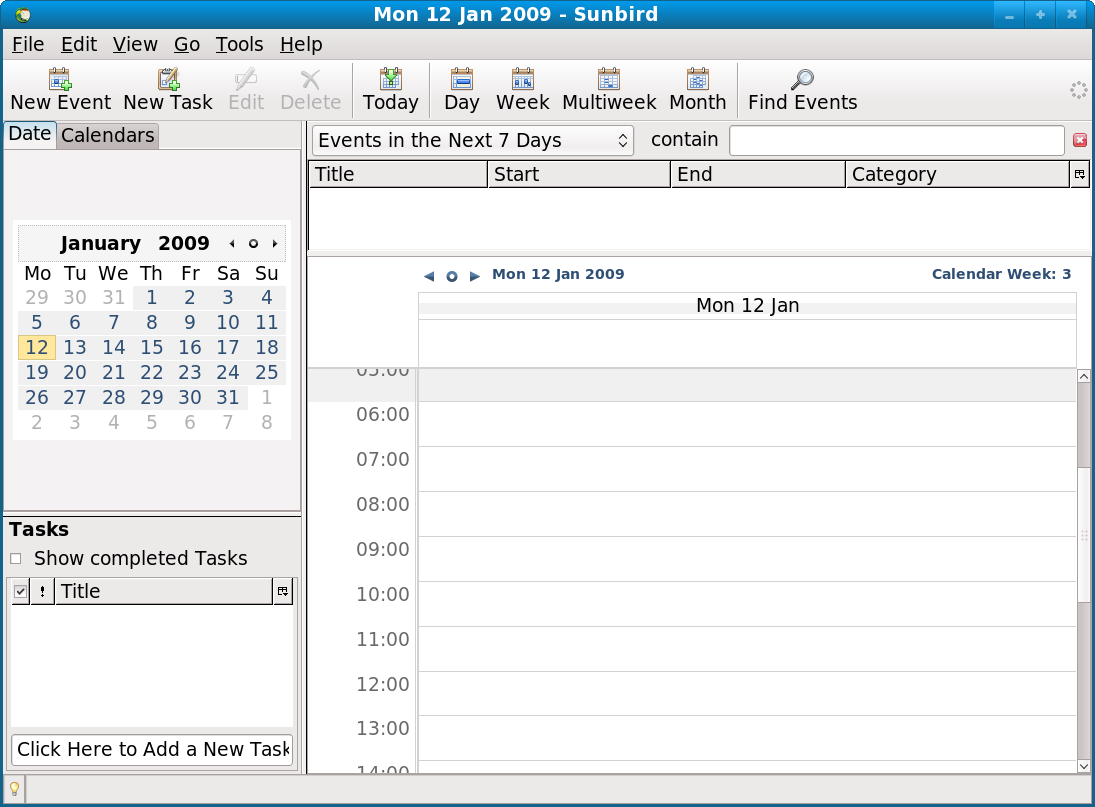Click the task priority column header
Image resolution: width=1095 pixels, height=807 pixels.
tap(43, 592)
